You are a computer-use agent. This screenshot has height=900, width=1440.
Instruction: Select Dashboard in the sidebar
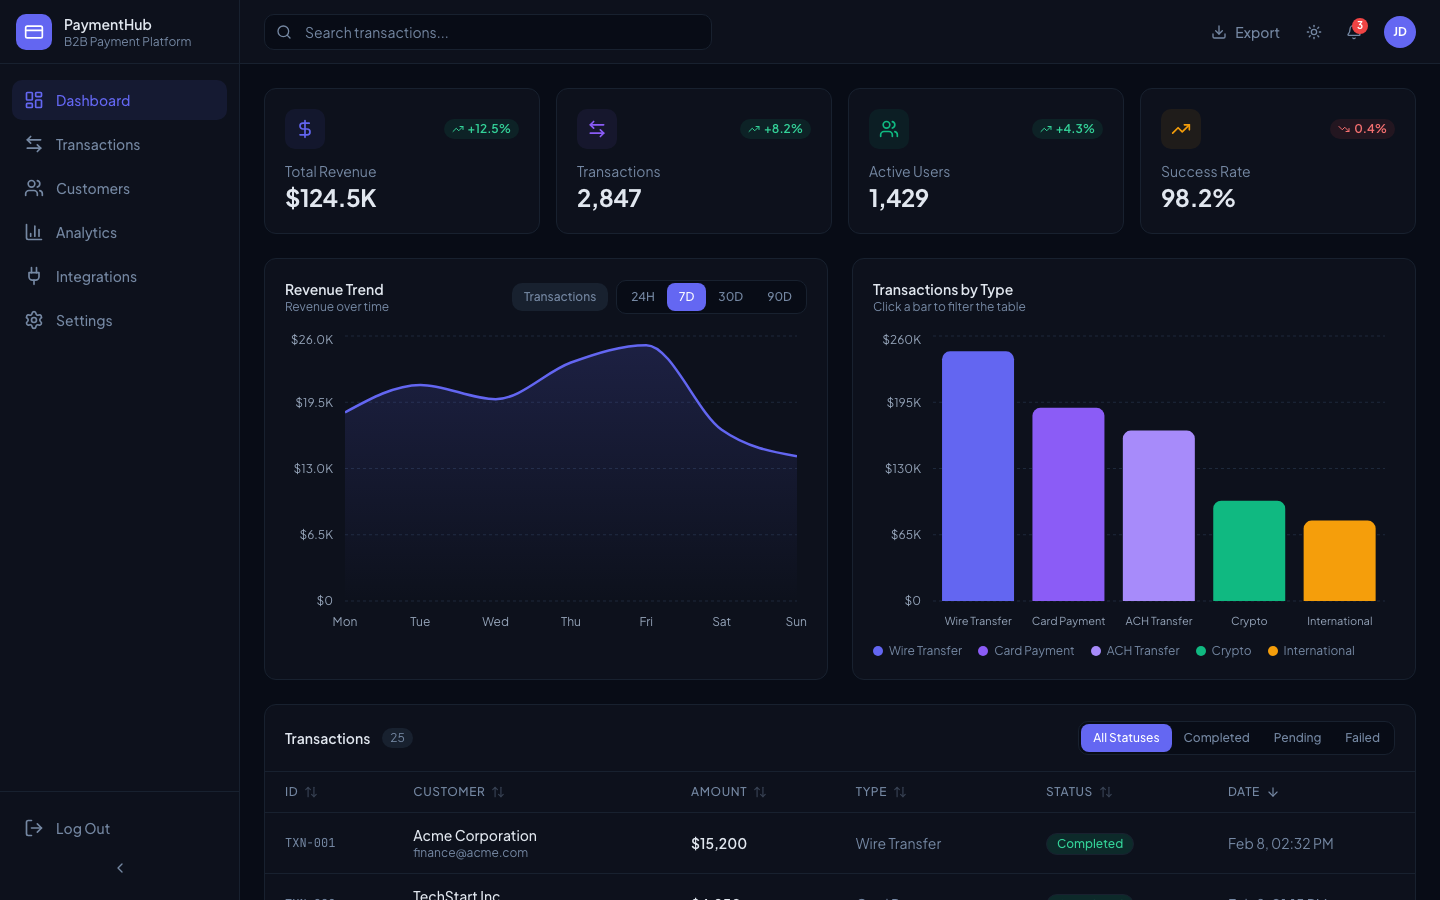[x=120, y=100]
